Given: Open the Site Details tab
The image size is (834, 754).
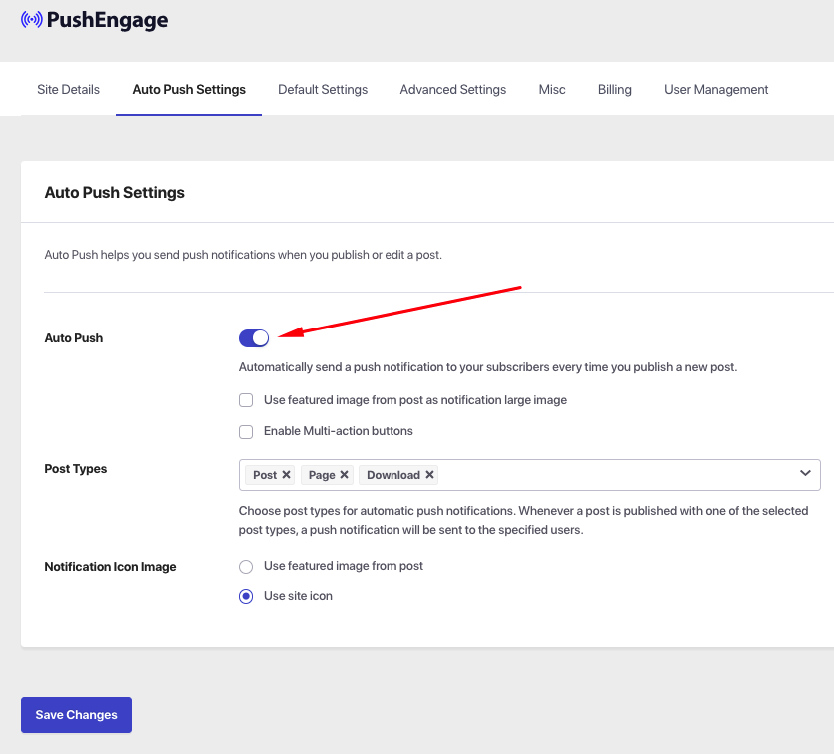Looking at the screenshot, I should tap(68, 90).
